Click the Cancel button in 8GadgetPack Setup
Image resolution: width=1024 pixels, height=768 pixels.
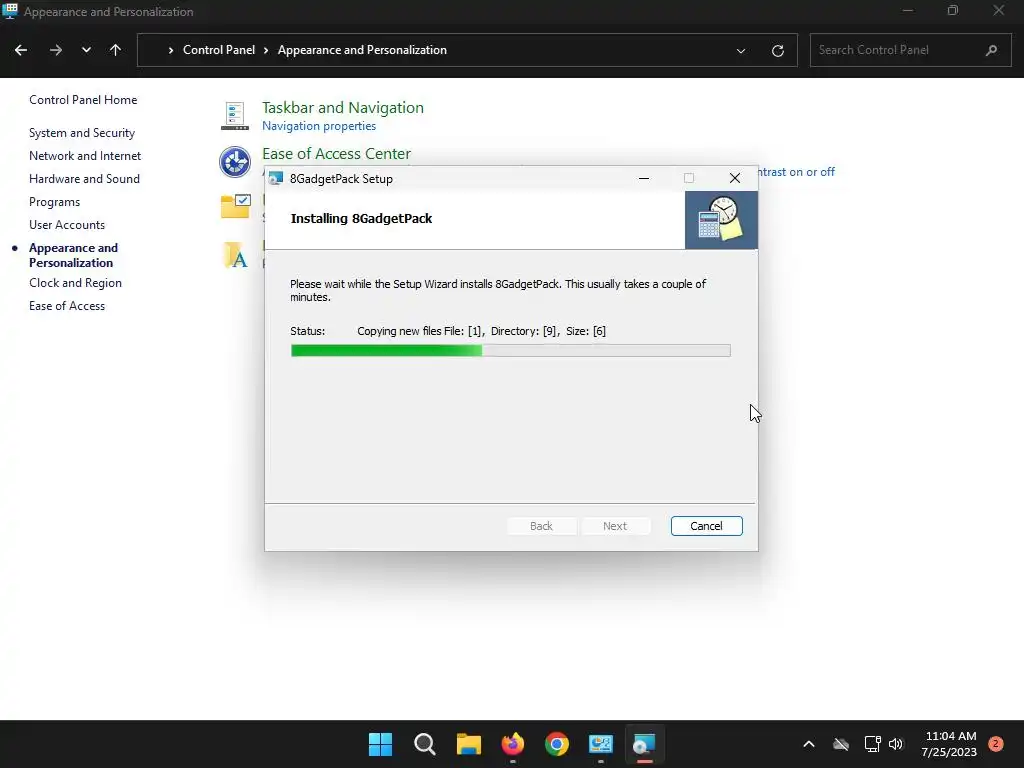click(706, 526)
